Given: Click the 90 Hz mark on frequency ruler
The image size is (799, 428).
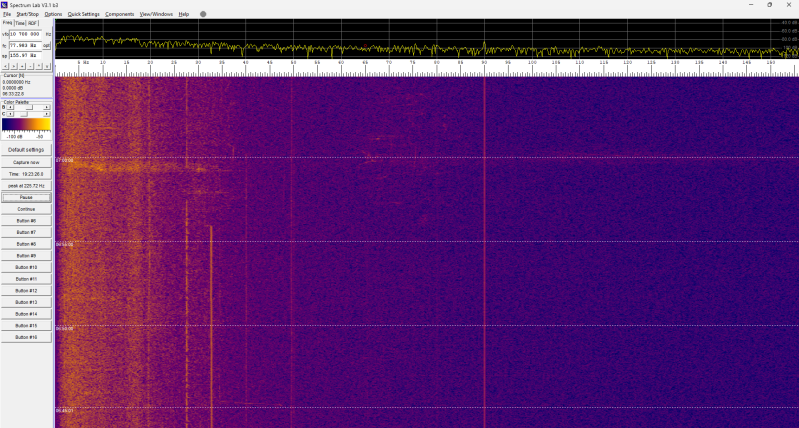Looking at the screenshot, I should (x=484, y=62).
